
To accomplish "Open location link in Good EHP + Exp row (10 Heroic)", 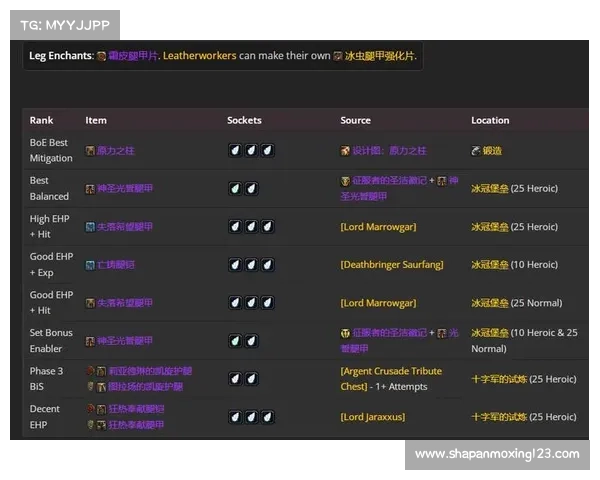I will (490, 265).
